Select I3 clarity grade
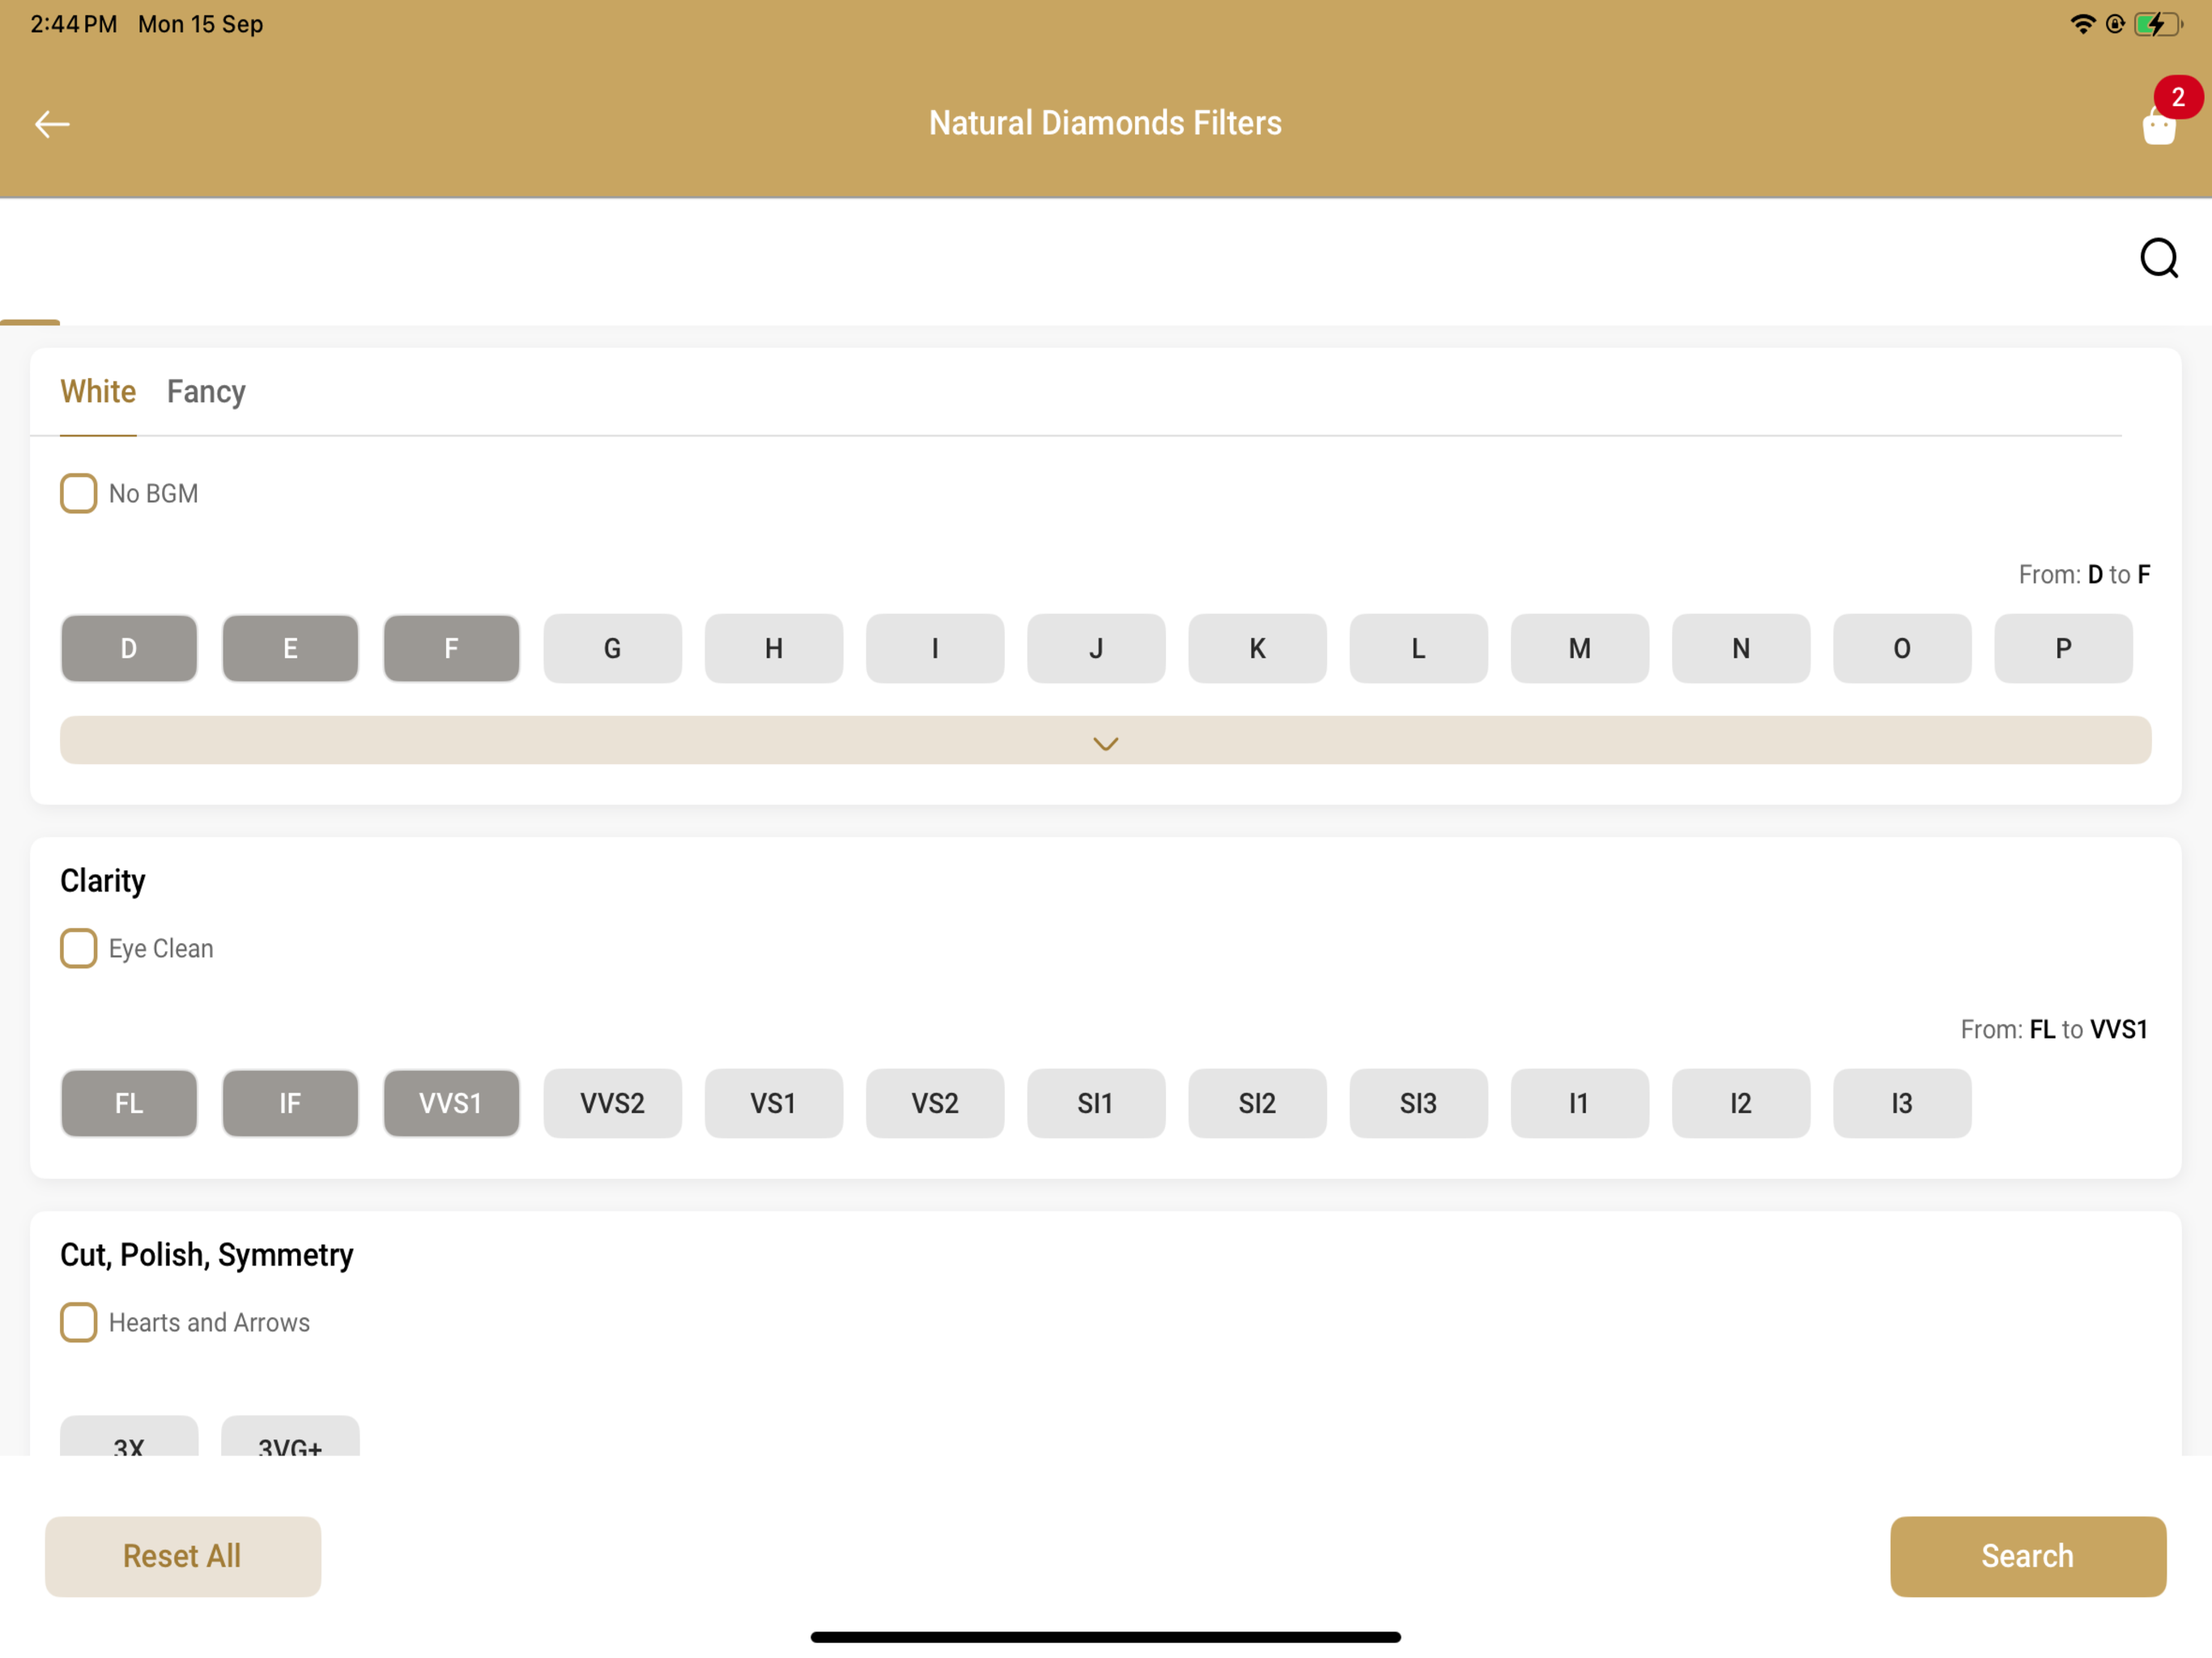Screen dimensions: 2212x1658 (1902, 1103)
